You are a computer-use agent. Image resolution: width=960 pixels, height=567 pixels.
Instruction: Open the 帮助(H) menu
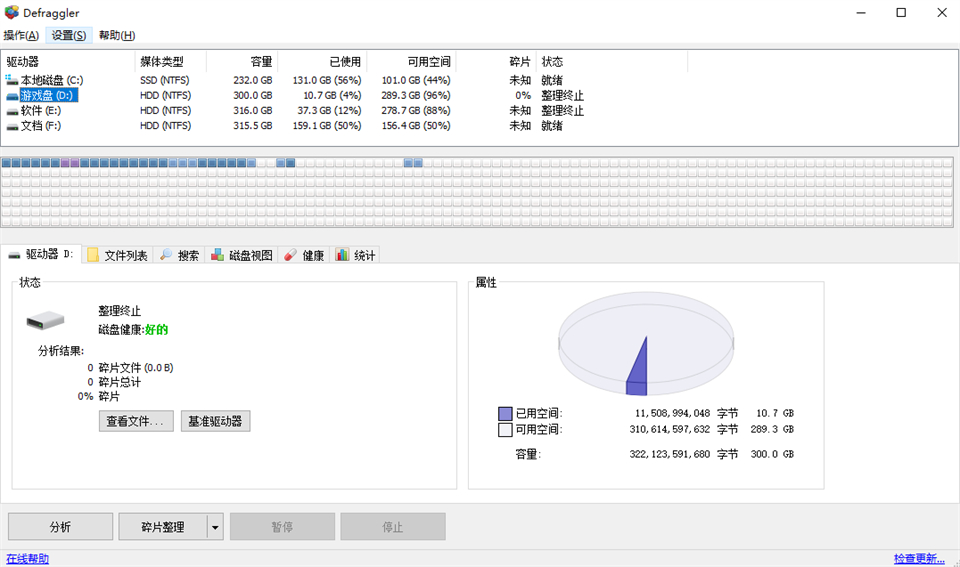pos(116,35)
